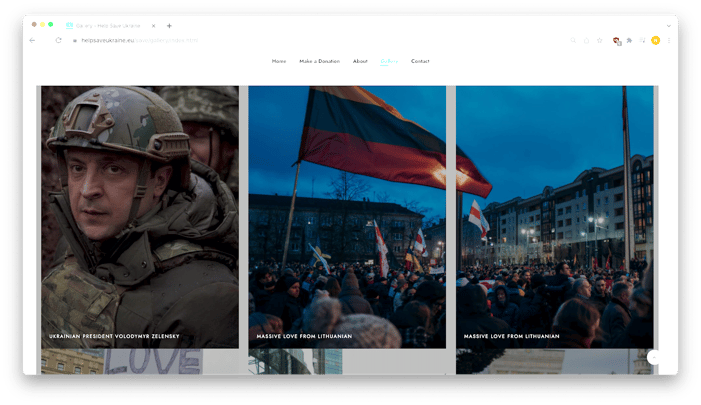Open the yellow profile avatar
Viewport: 701px width, 405px height.
655,40
